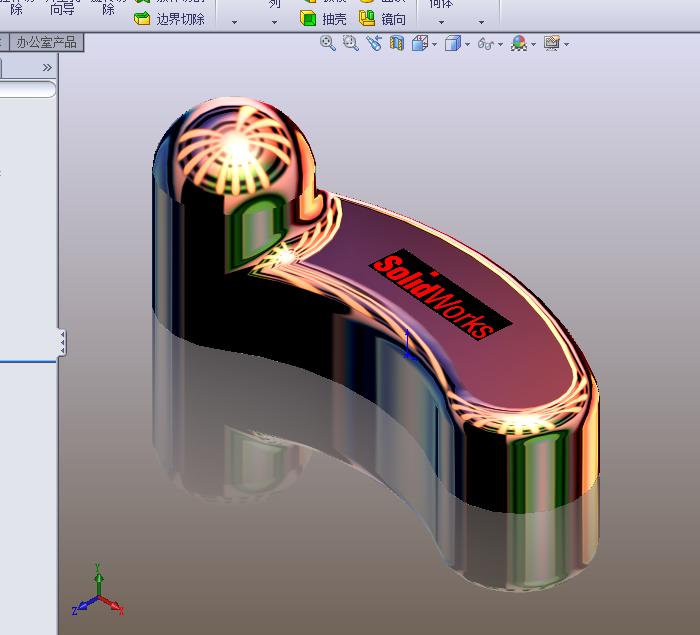This screenshot has height=635, width=700.
Task: Click the Hide/Show Items glasses icon
Action: tap(486, 44)
